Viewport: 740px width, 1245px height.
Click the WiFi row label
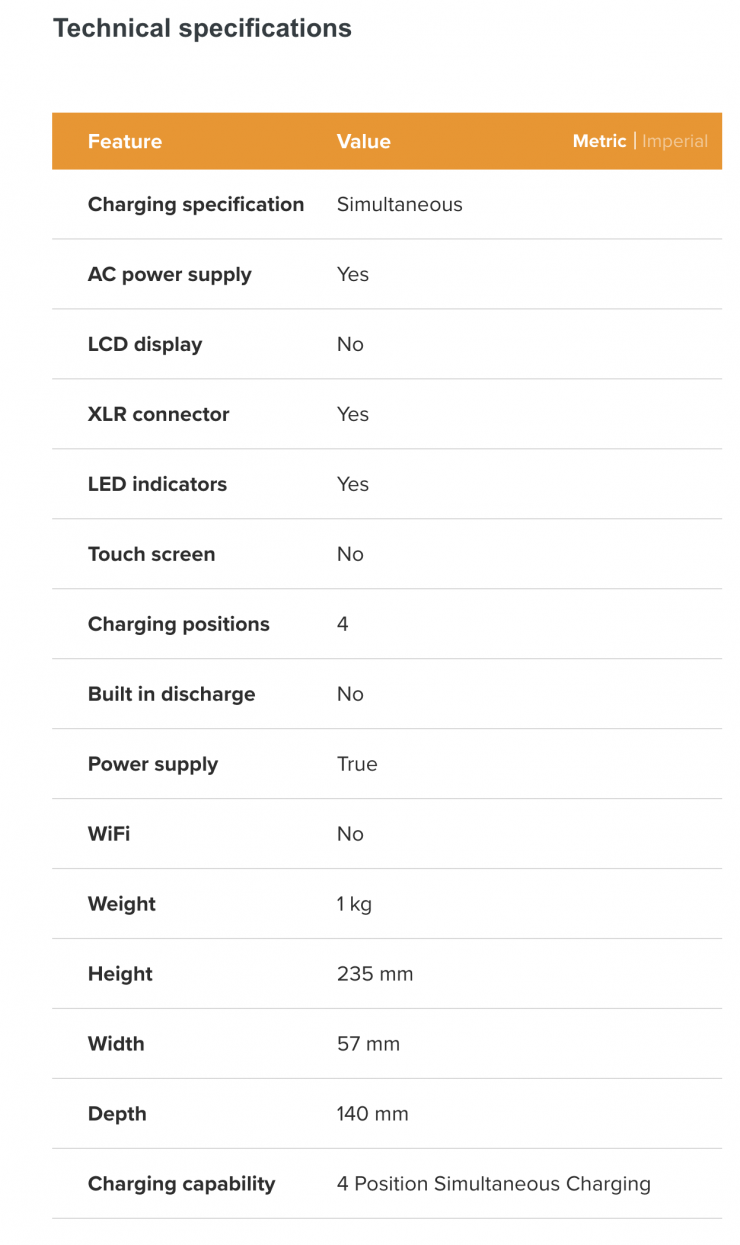coord(109,834)
